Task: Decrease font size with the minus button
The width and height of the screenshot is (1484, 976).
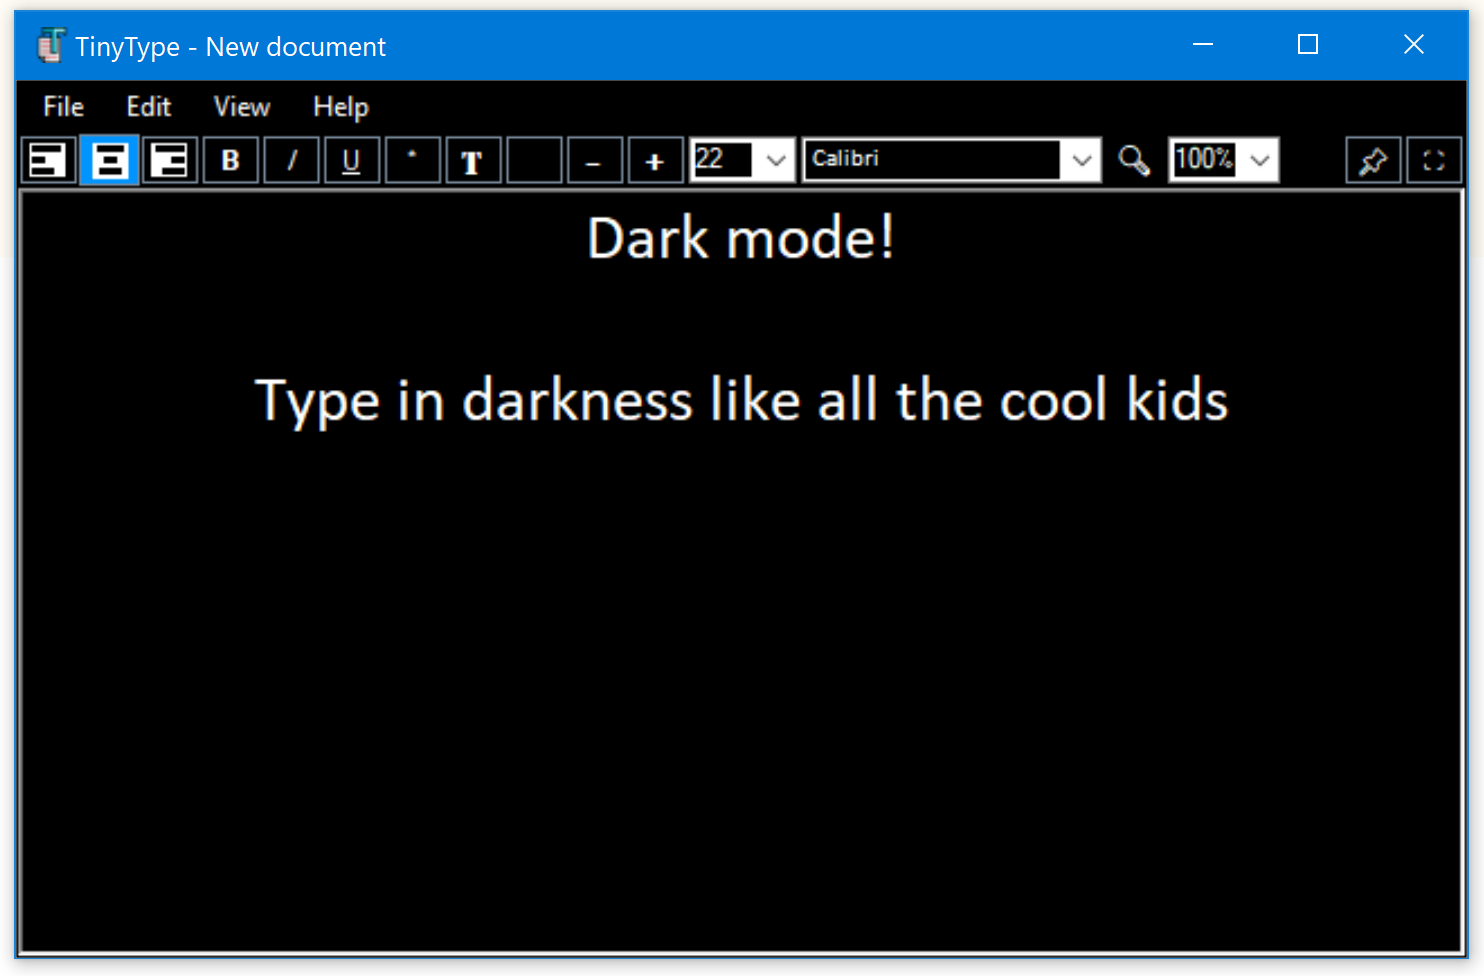Action: coord(595,160)
